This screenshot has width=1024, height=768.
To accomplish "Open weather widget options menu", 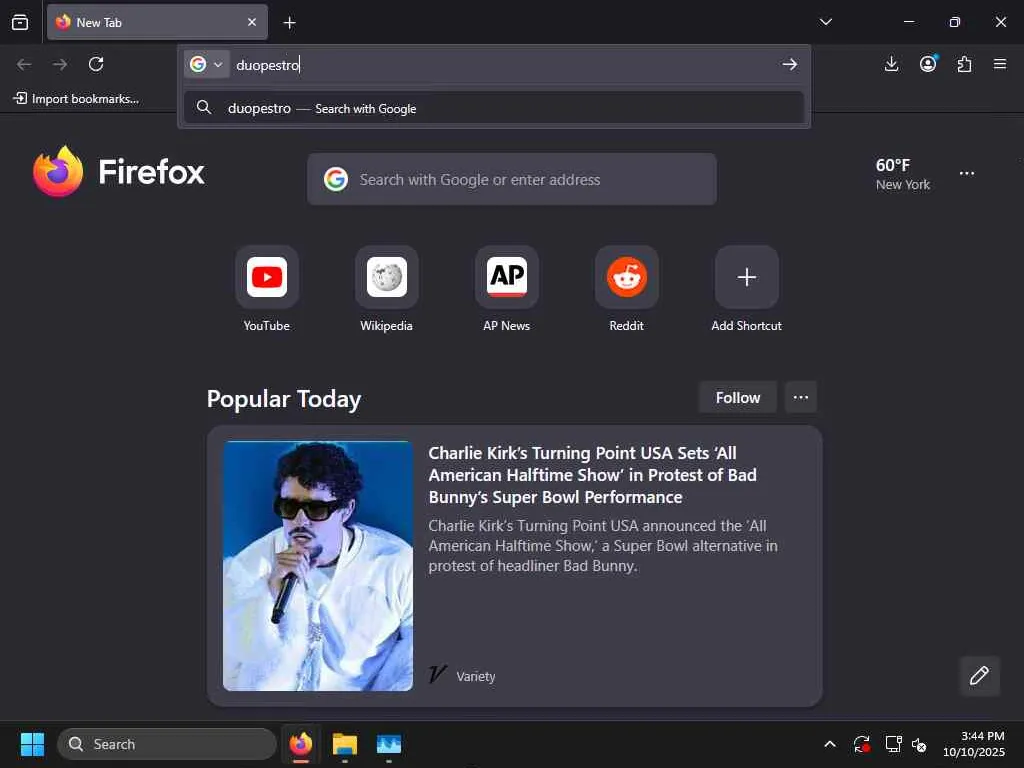I will tap(967, 174).
